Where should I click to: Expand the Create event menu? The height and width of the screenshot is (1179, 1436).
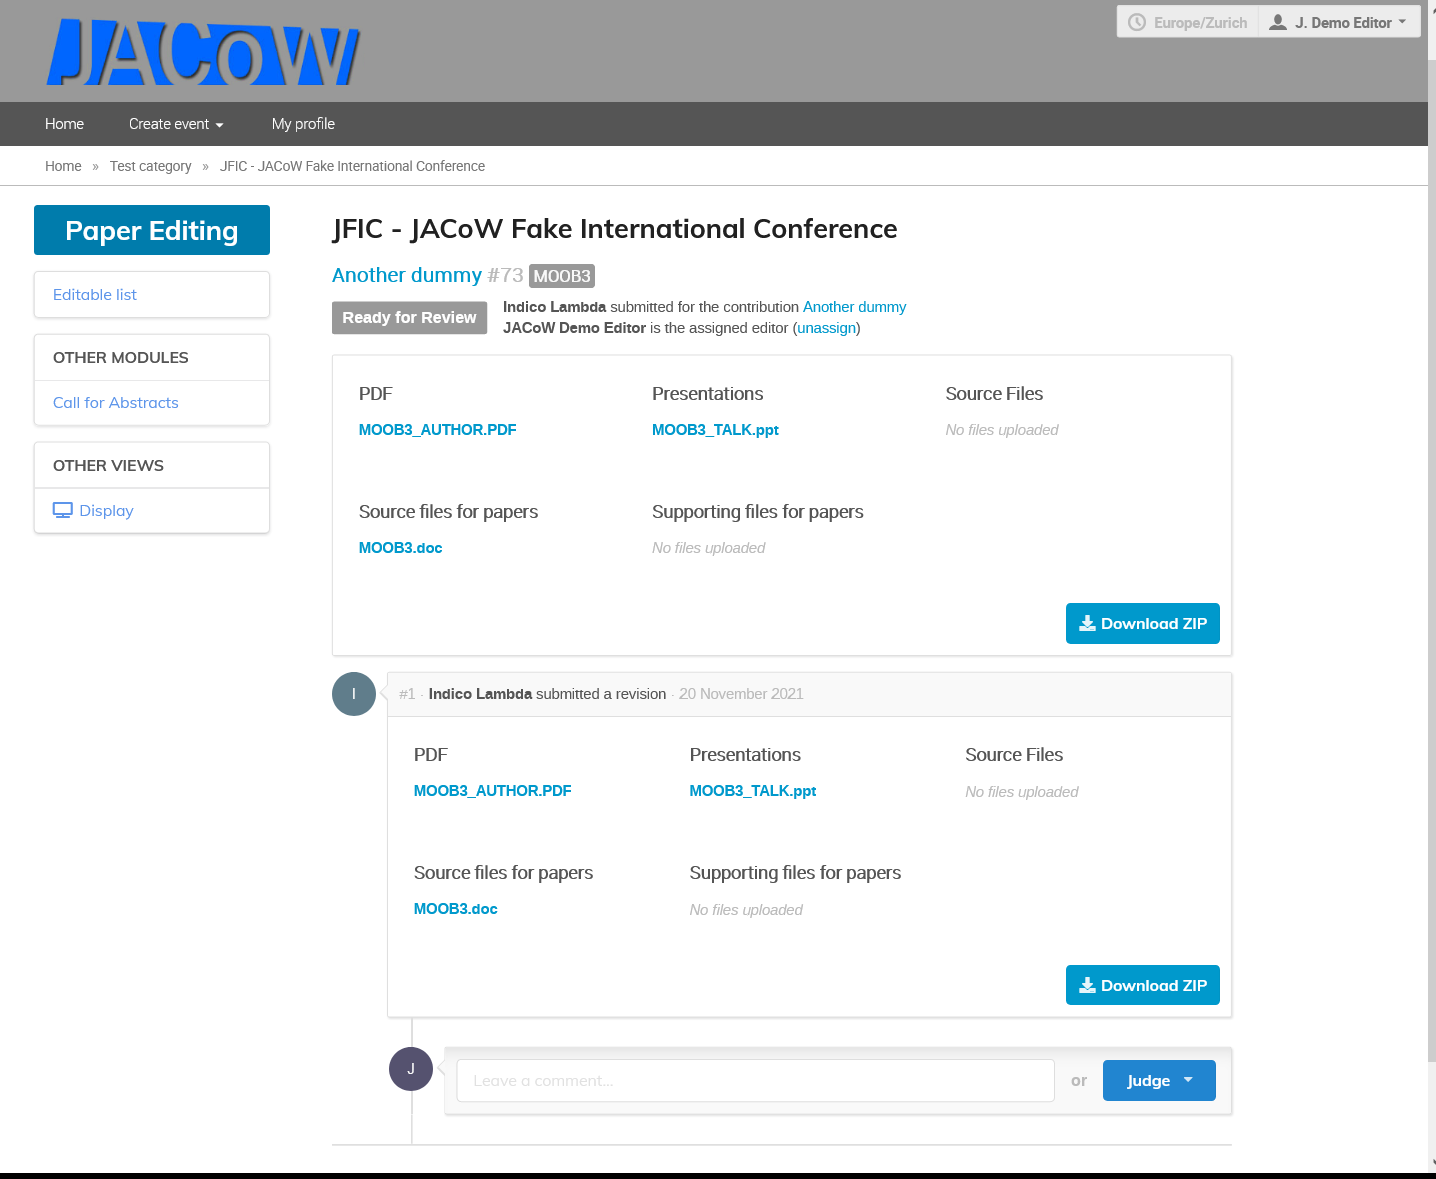[x=176, y=124]
